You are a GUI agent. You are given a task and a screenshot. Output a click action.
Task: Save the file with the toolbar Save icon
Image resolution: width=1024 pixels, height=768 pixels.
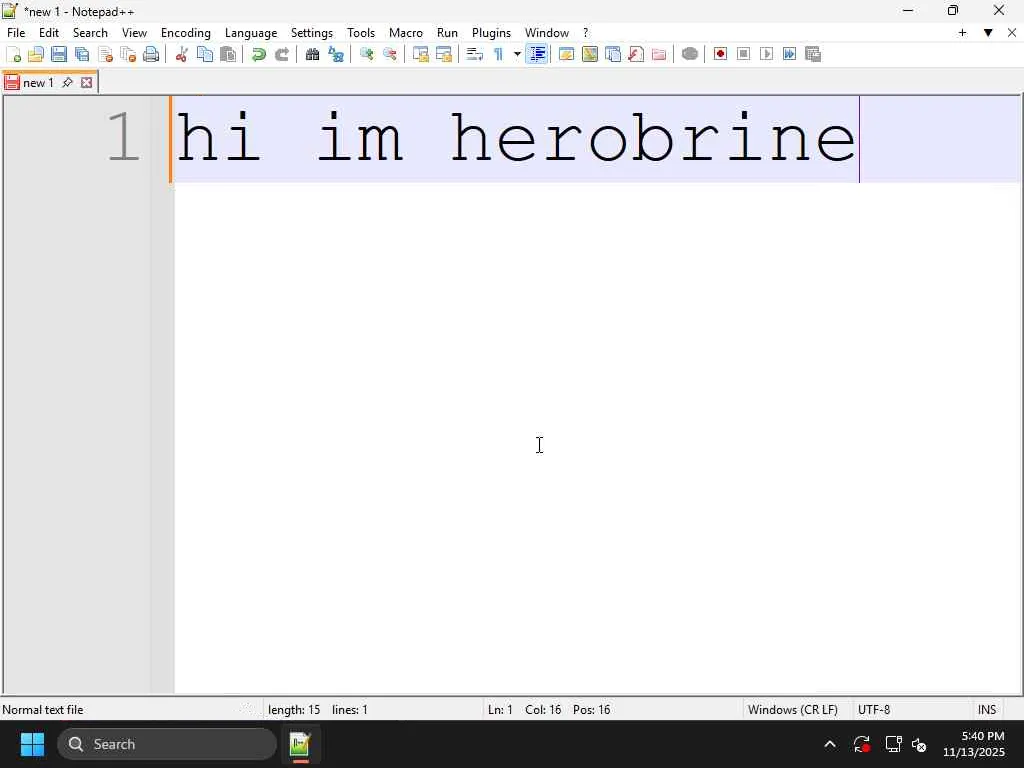click(59, 54)
